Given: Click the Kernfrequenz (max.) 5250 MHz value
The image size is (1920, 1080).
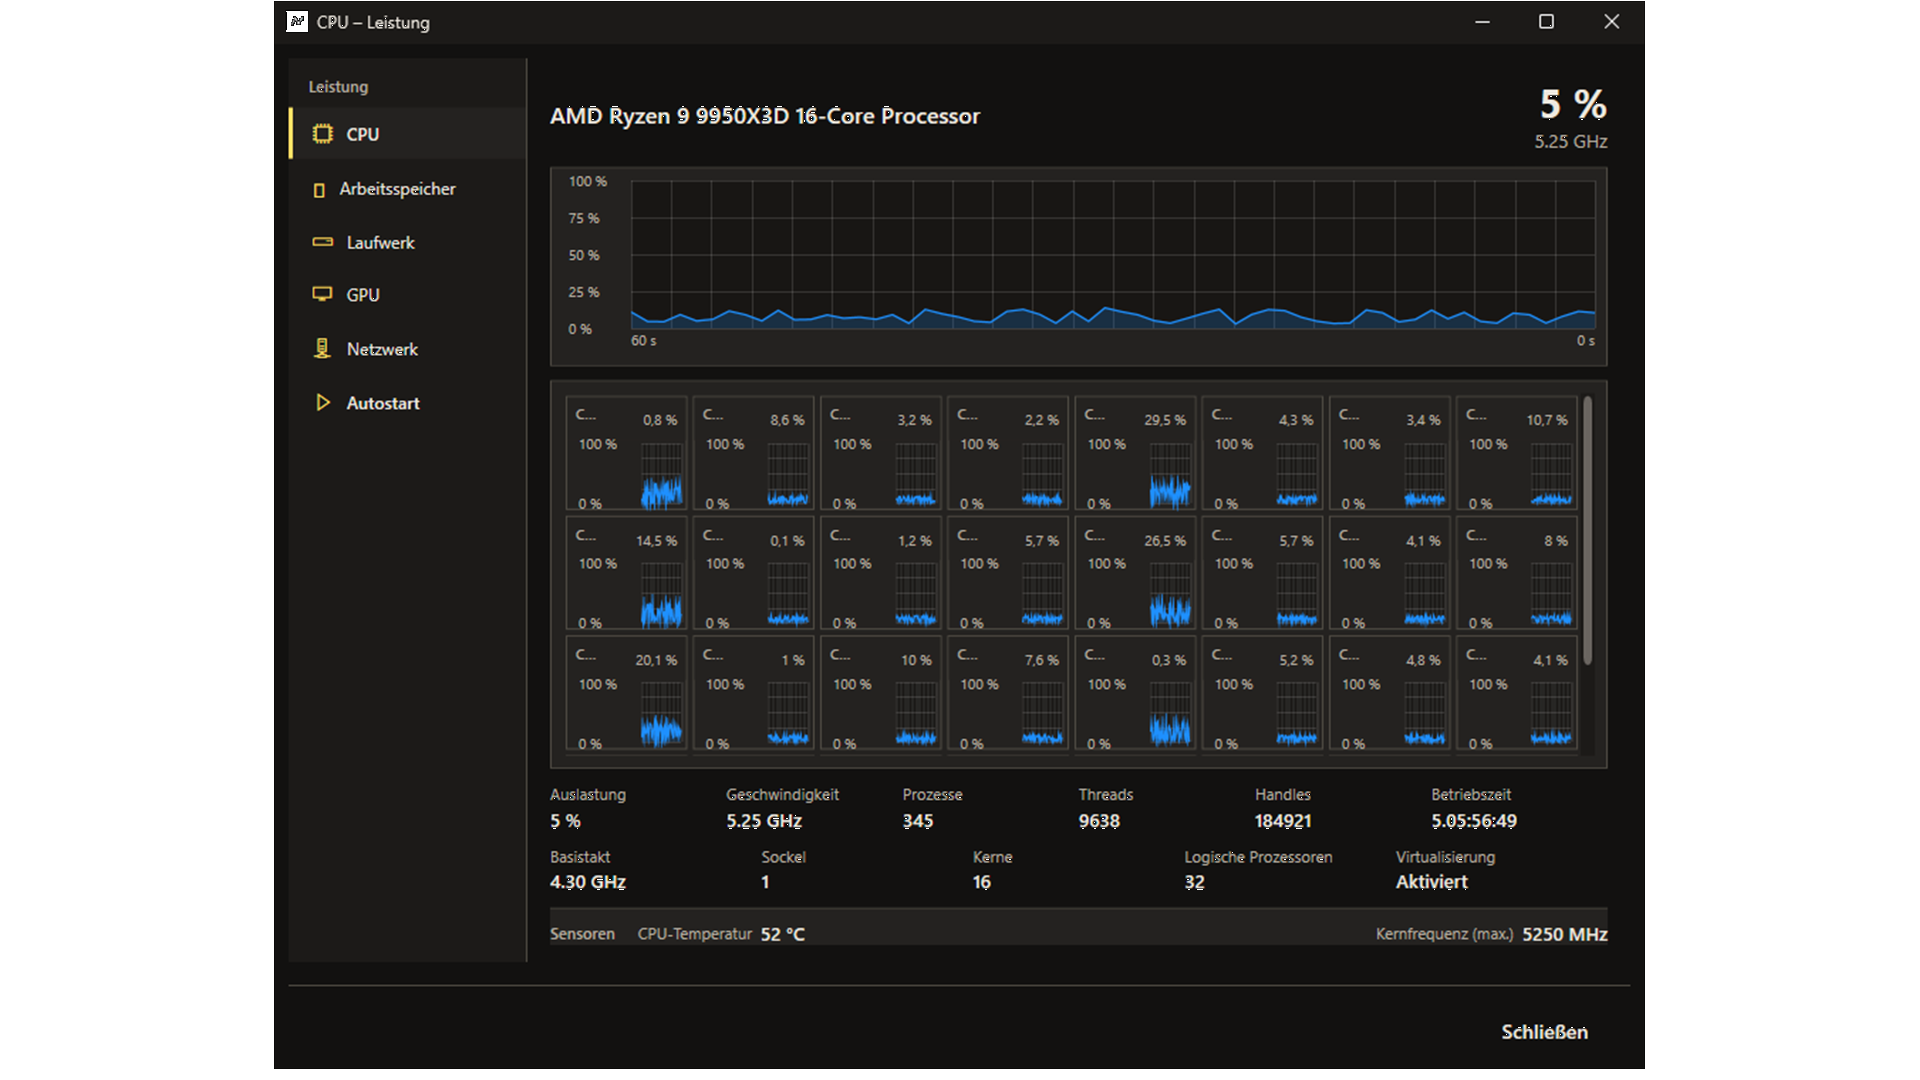Looking at the screenshot, I should (x=1564, y=934).
